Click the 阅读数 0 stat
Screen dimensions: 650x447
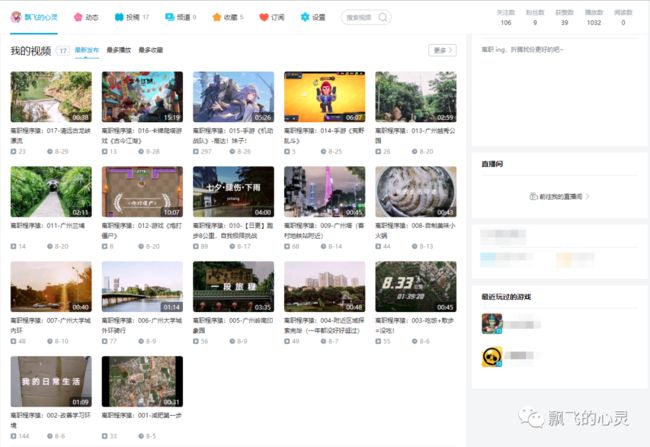pyautogui.click(x=623, y=17)
